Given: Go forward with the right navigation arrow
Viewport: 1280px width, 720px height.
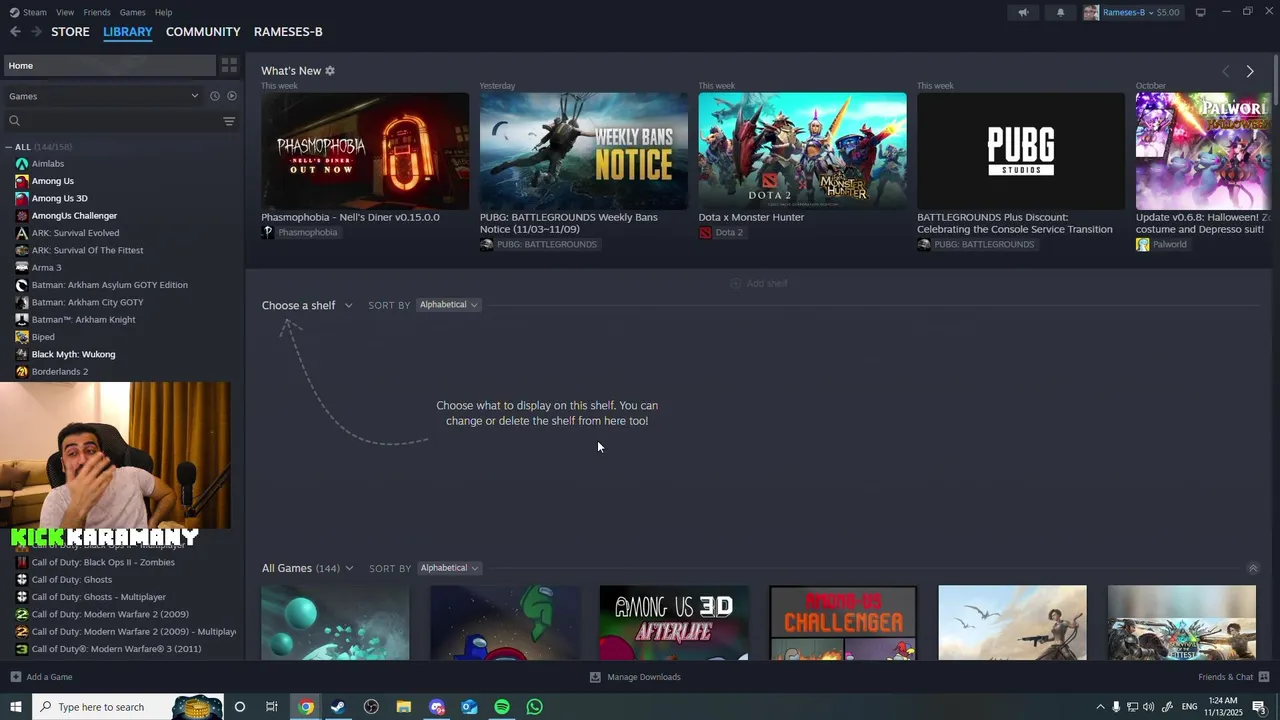Looking at the screenshot, I should point(36,32).
